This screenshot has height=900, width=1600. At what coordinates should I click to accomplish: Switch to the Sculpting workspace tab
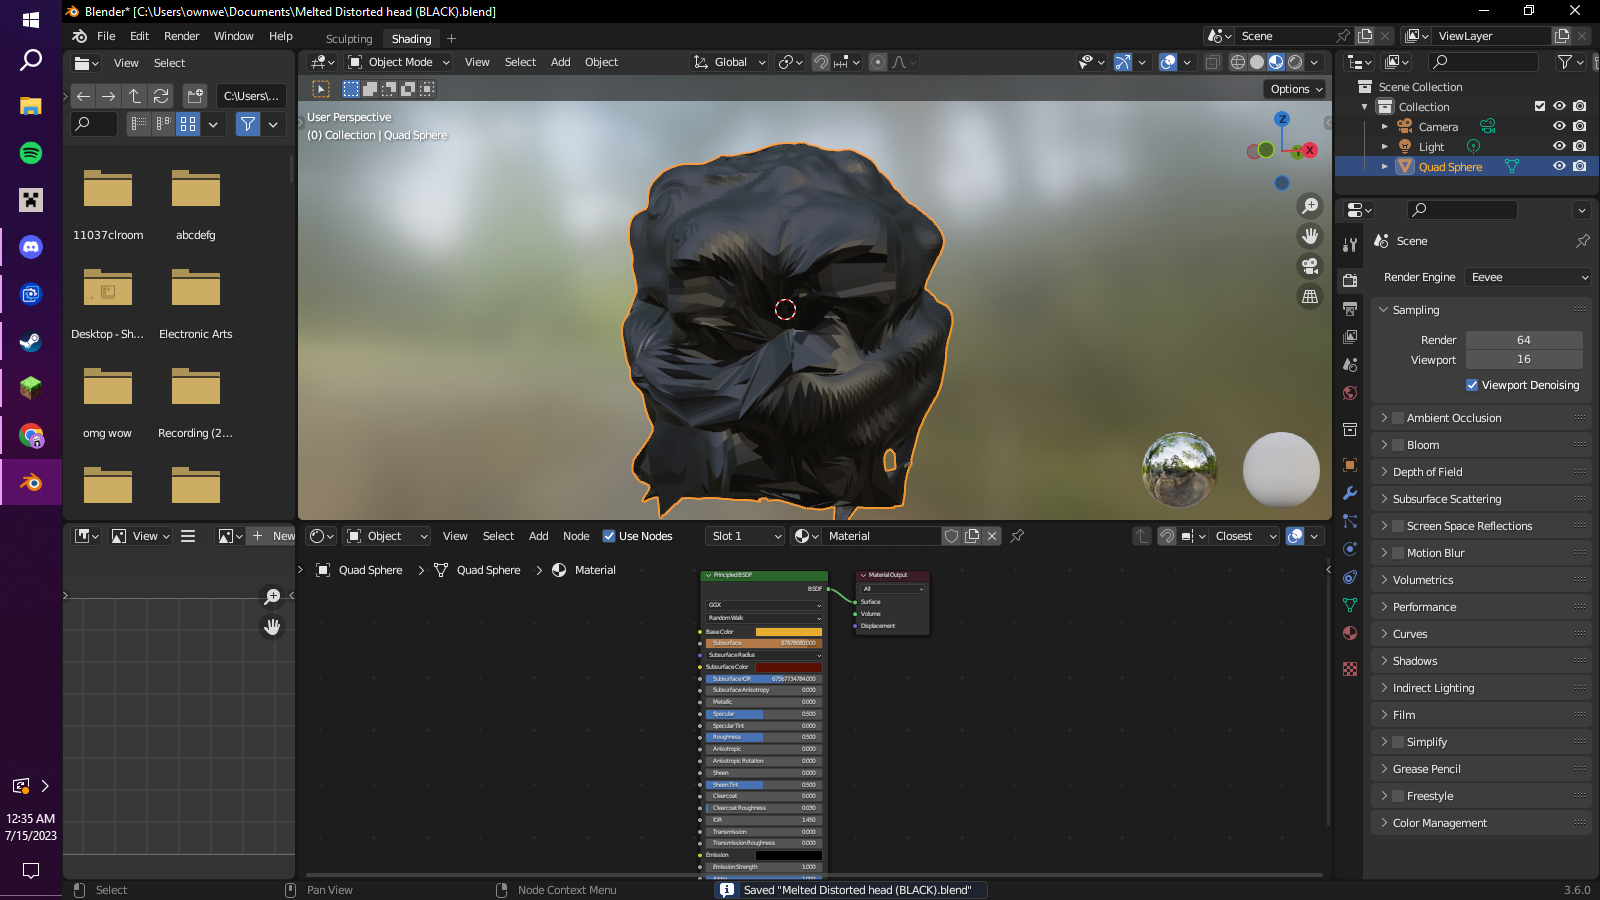pyautogui.click(x=348, y=38)
